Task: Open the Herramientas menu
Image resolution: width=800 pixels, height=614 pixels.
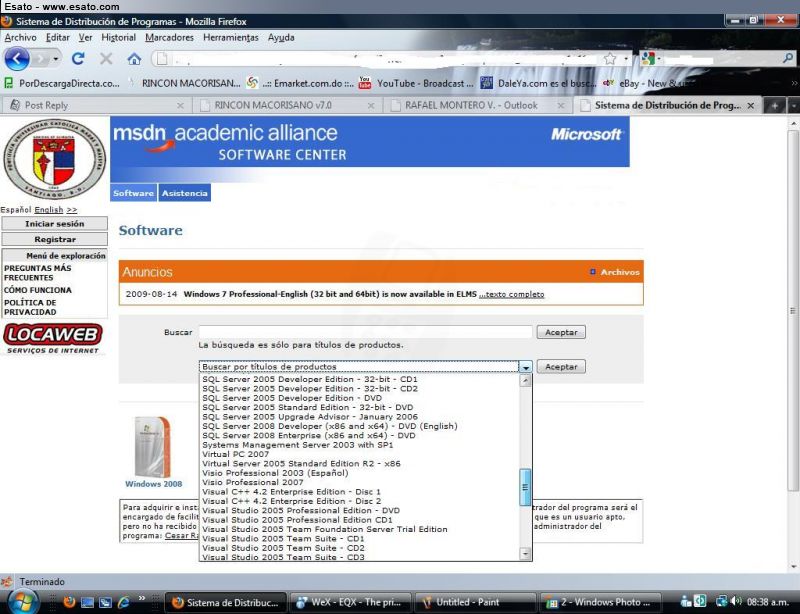Action: (231, 37)
